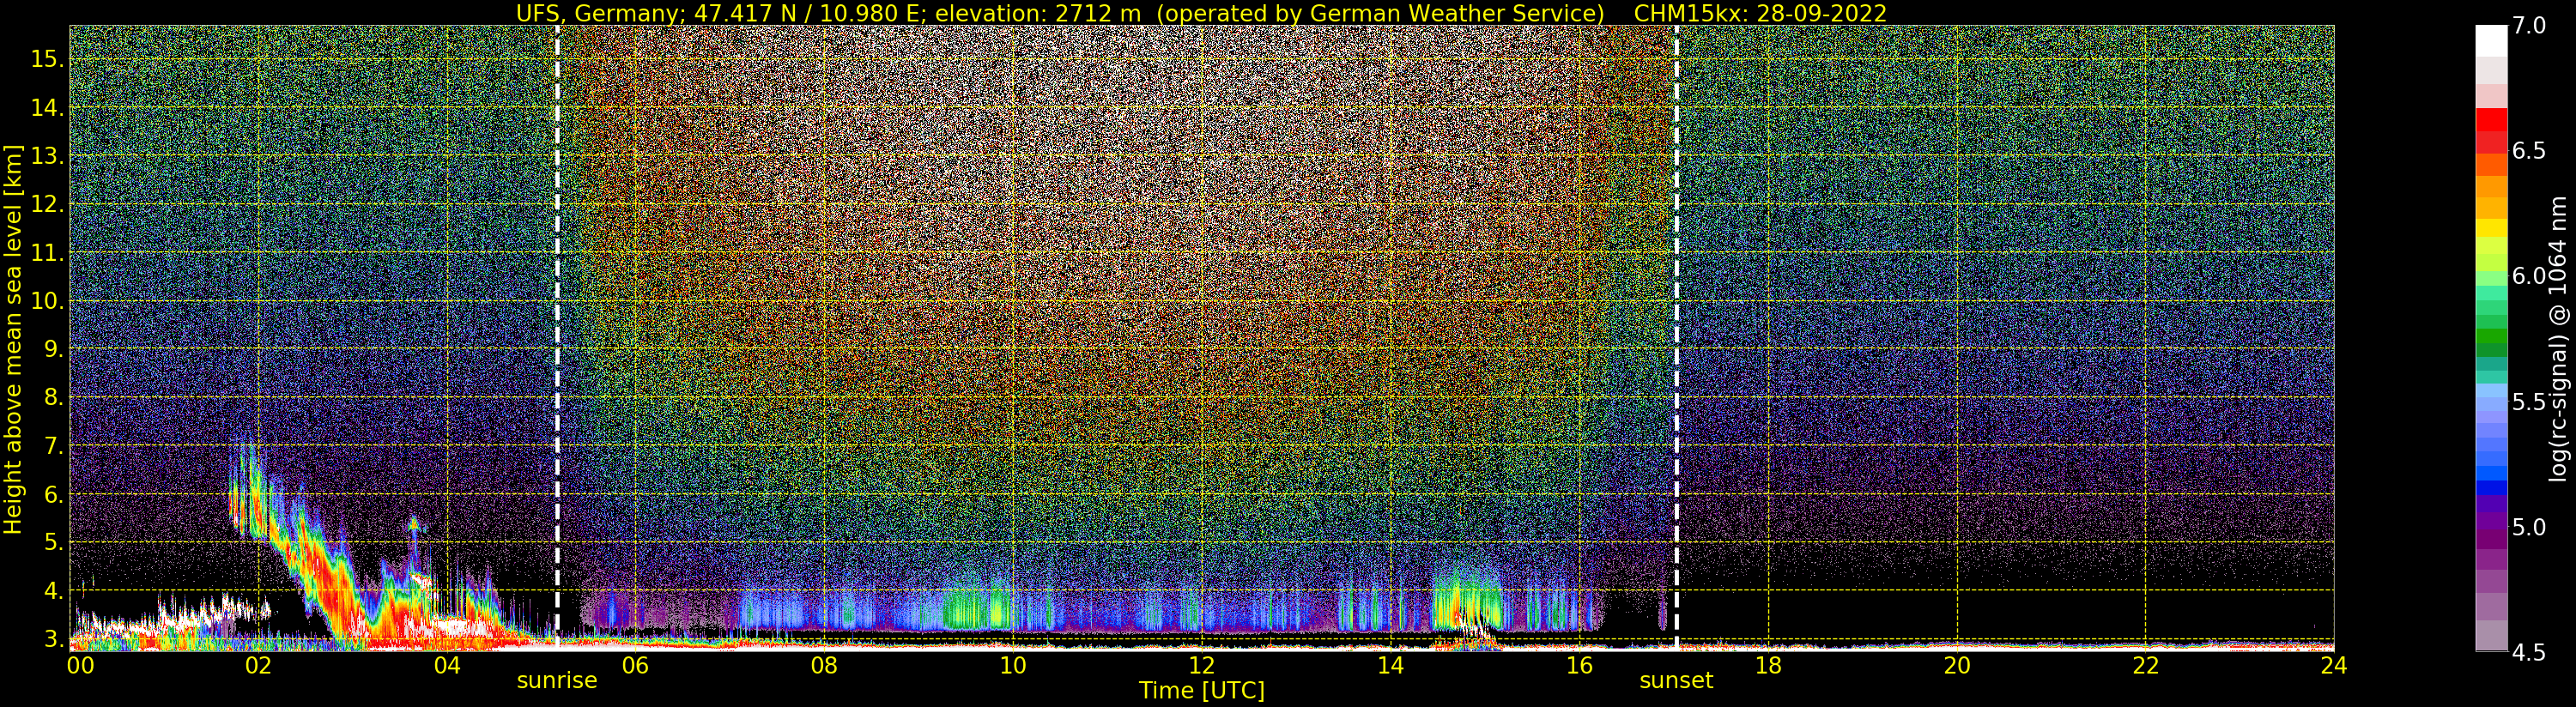
Task: Click the y-axis tick label "7."
Action: [x=53, y=446]
